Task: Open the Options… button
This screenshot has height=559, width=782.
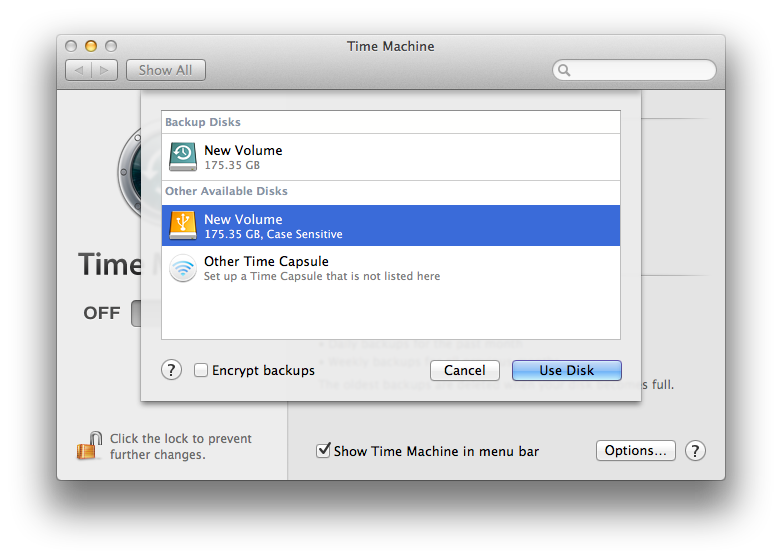Action: coord(636,451)
